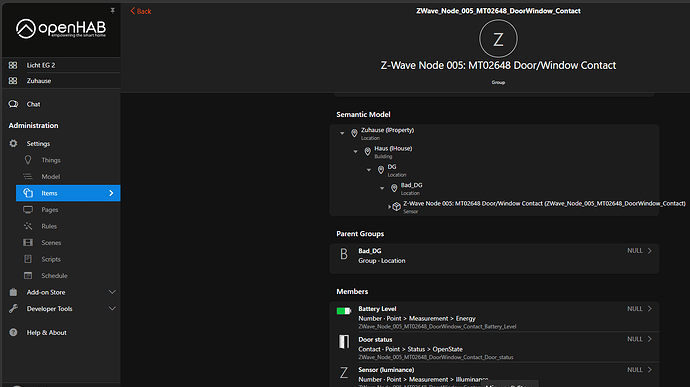Click the Z letter icon of Sensor luminance

tap(344, 373)
